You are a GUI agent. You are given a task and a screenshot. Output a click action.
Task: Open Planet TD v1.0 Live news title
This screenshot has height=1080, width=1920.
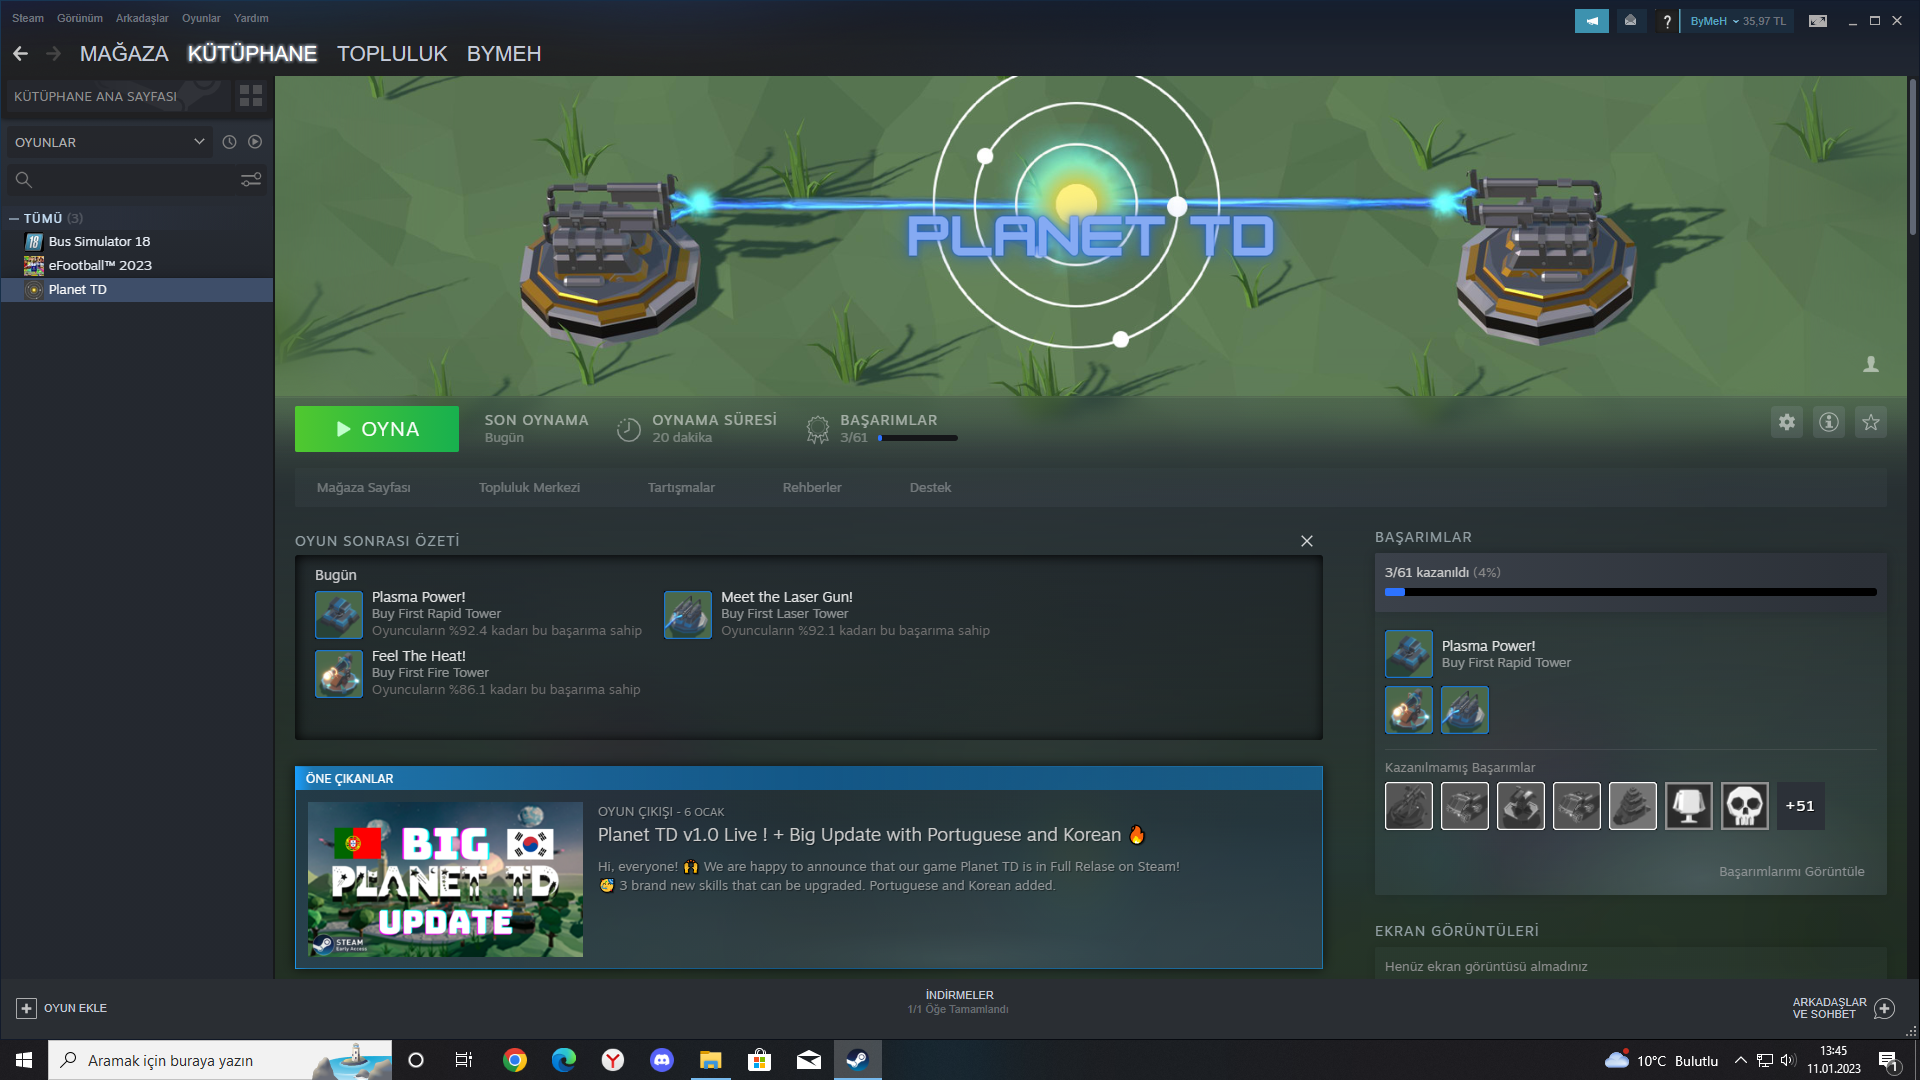tap(872, 835)
